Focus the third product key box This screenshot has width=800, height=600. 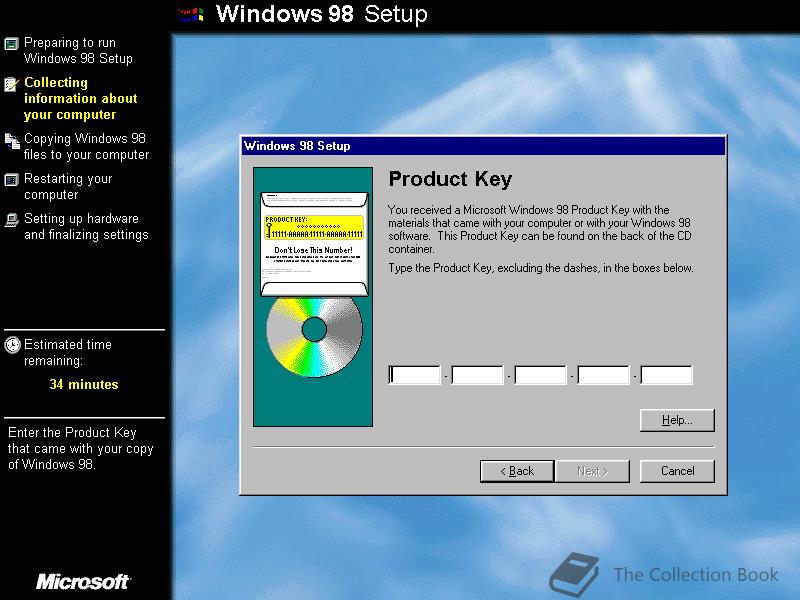[540, 375]
